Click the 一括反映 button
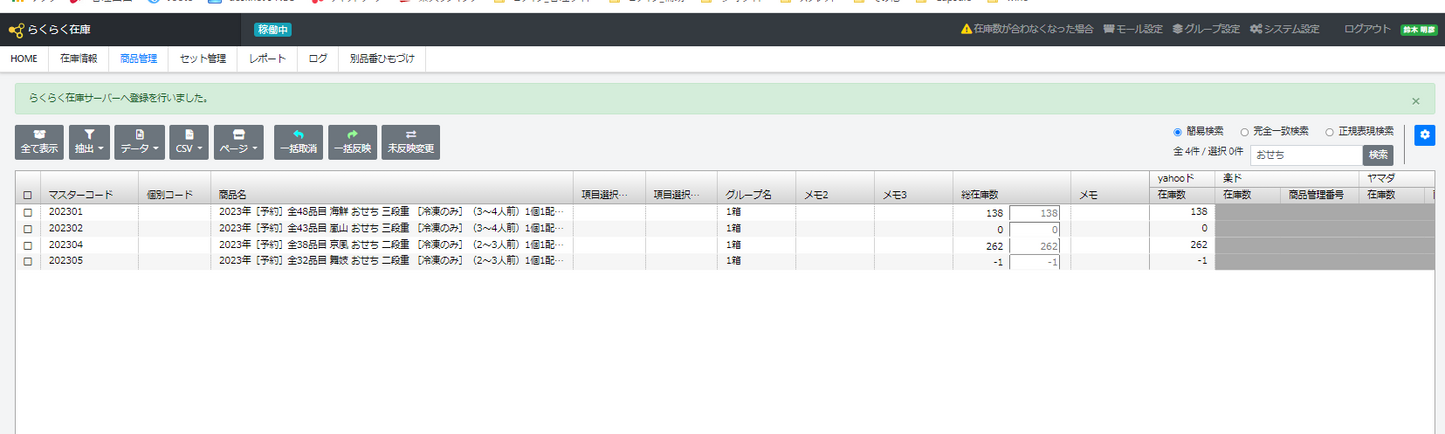Viewport: 1445px width, 434px height. (352, 142)
